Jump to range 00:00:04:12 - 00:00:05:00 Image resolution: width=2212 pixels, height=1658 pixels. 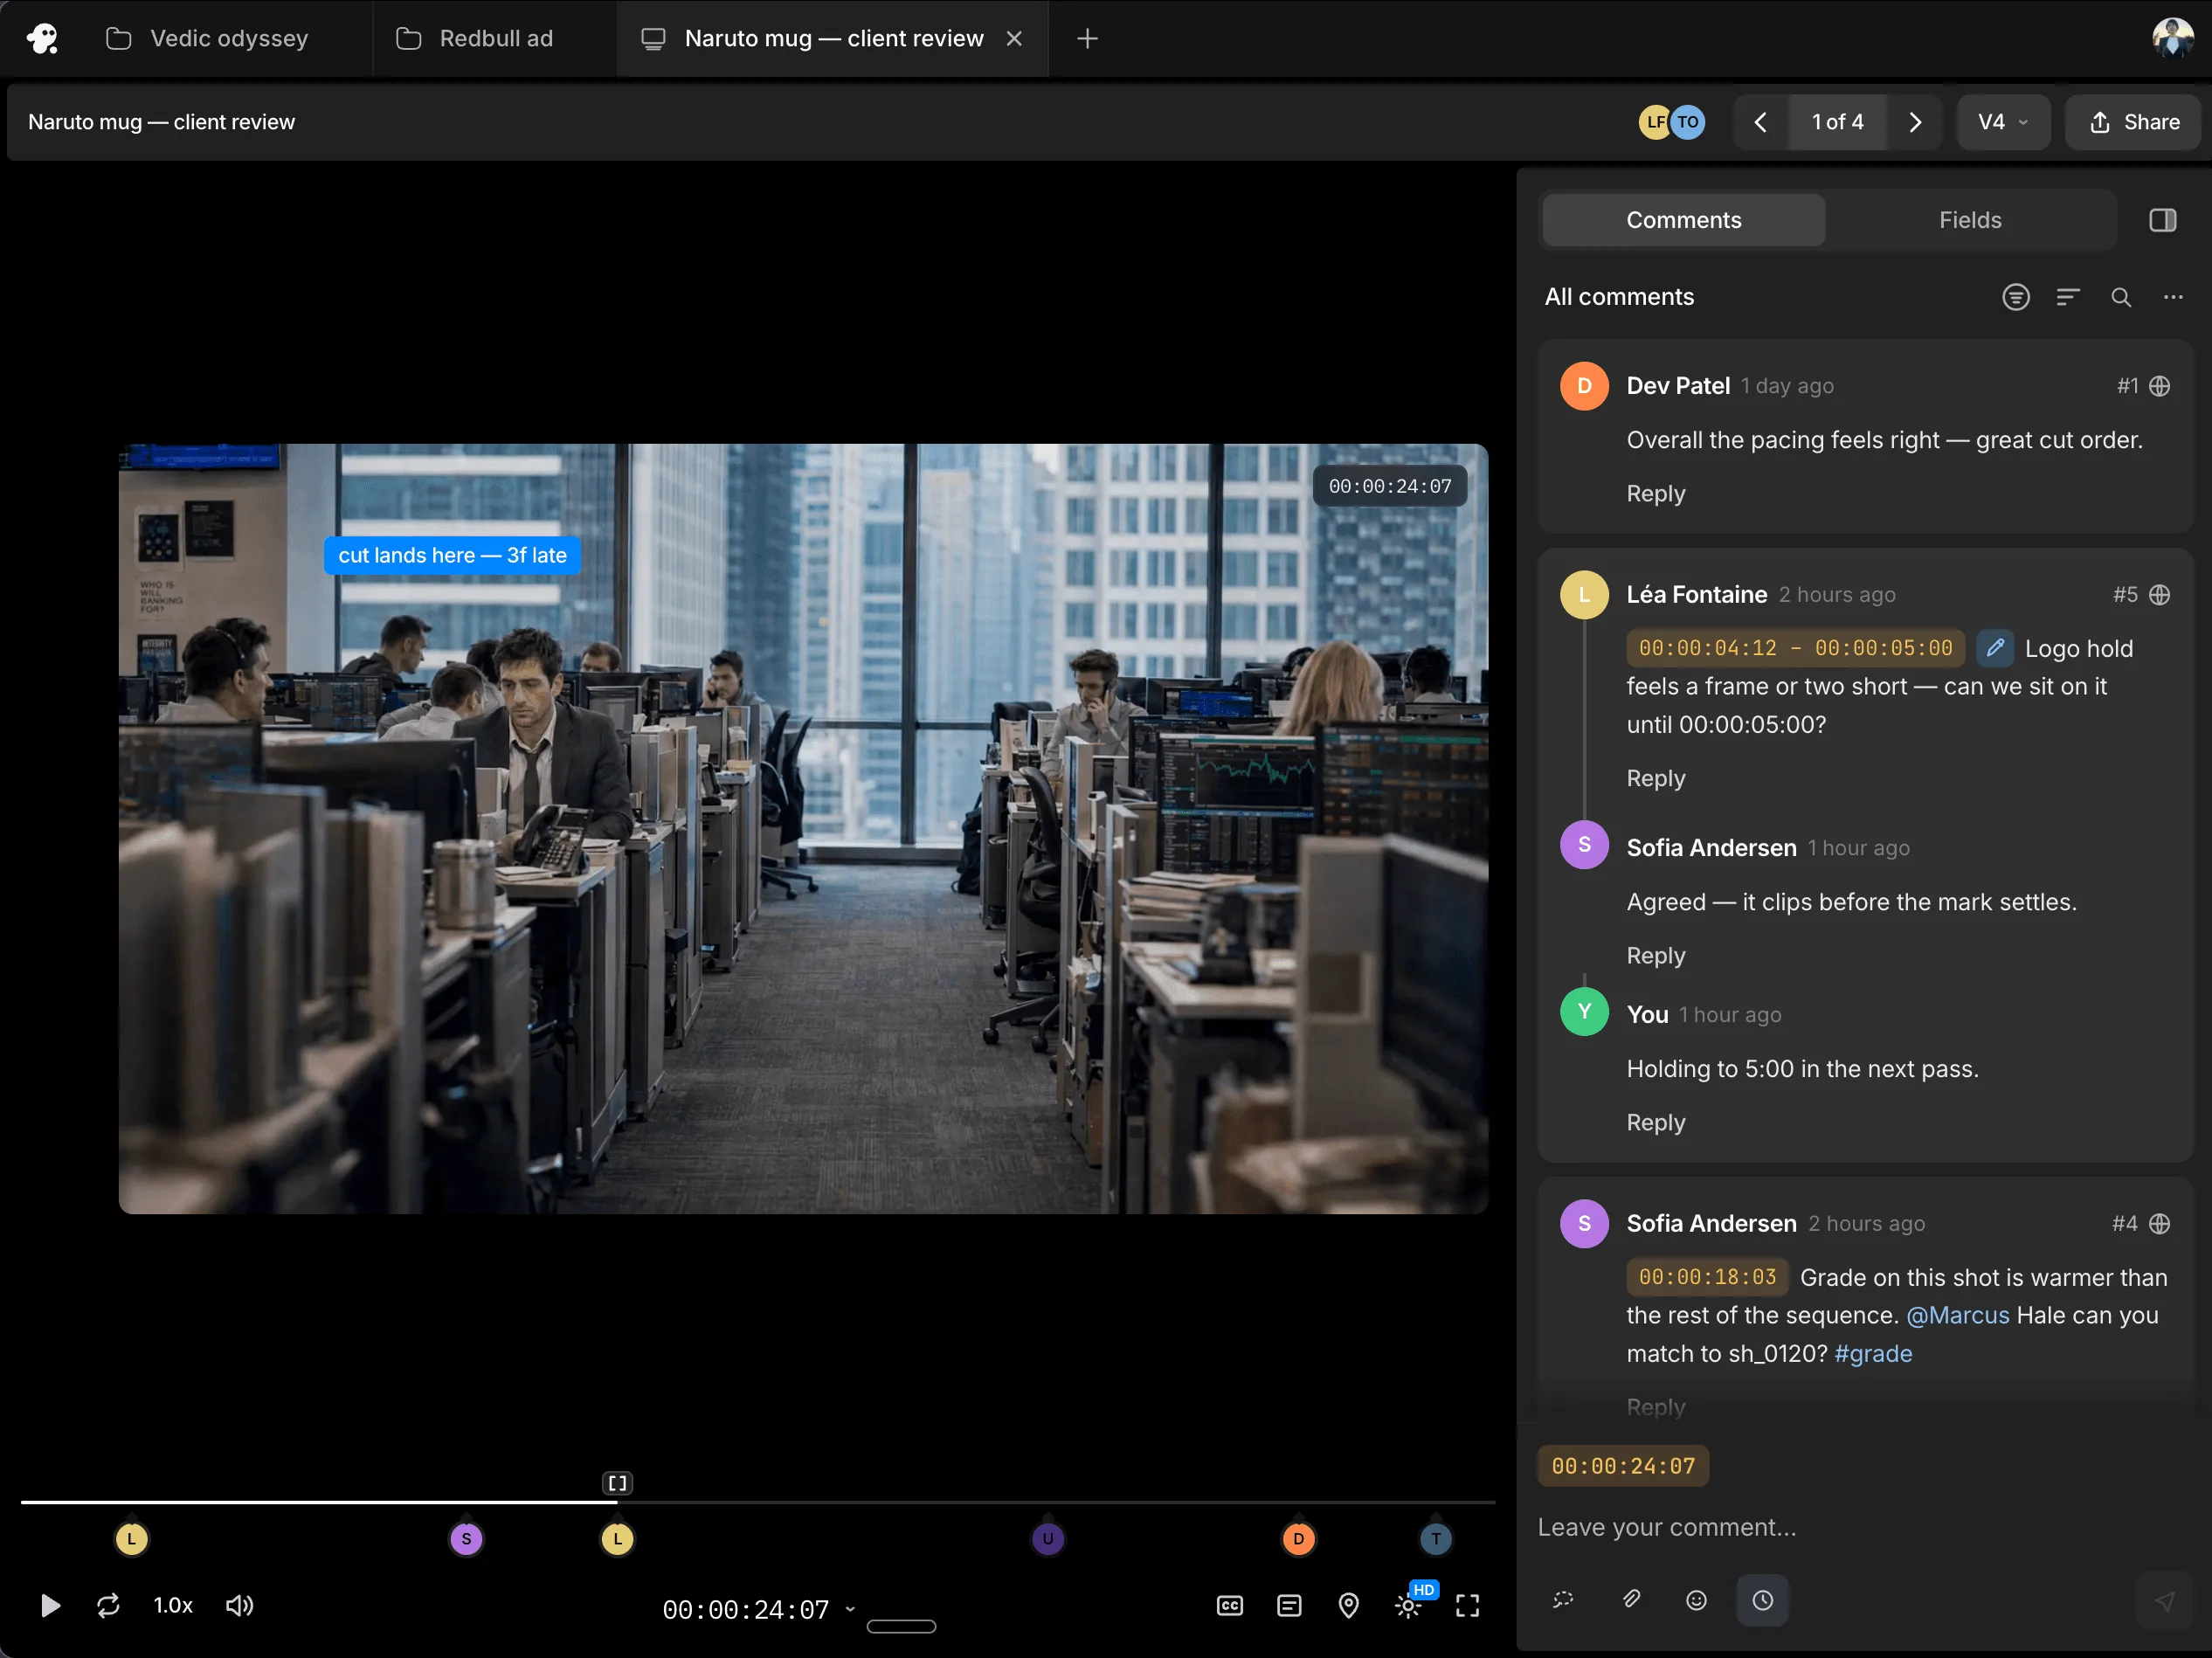(x=1795, y=648)
